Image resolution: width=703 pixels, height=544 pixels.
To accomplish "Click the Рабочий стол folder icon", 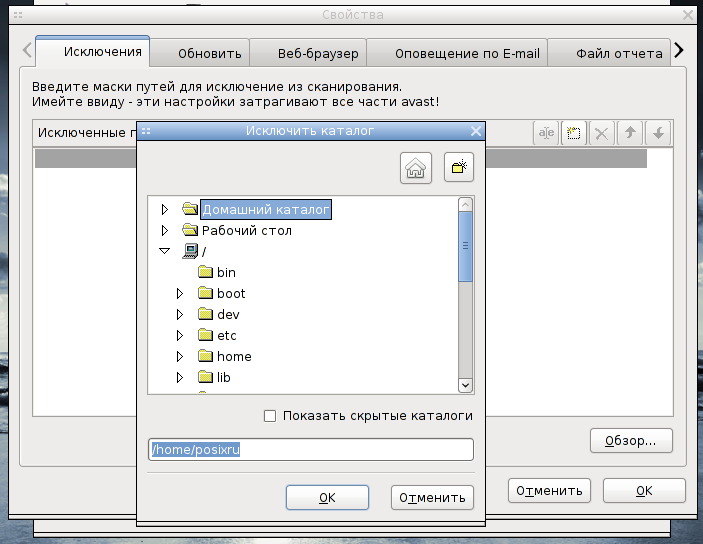I will point(190,230).
